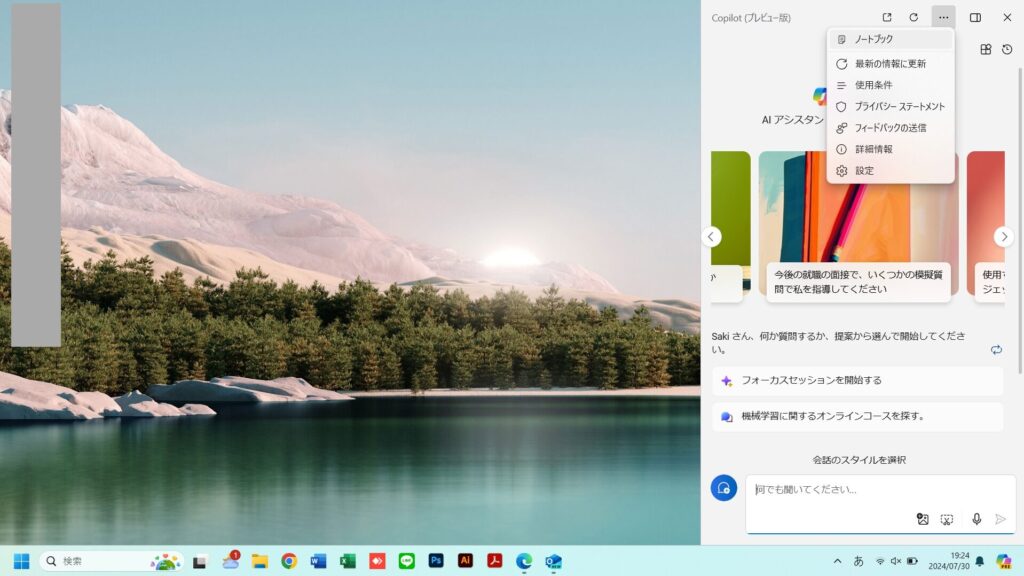Click the add image icon in chat box

pyautogui.click(x=923, y=519)
